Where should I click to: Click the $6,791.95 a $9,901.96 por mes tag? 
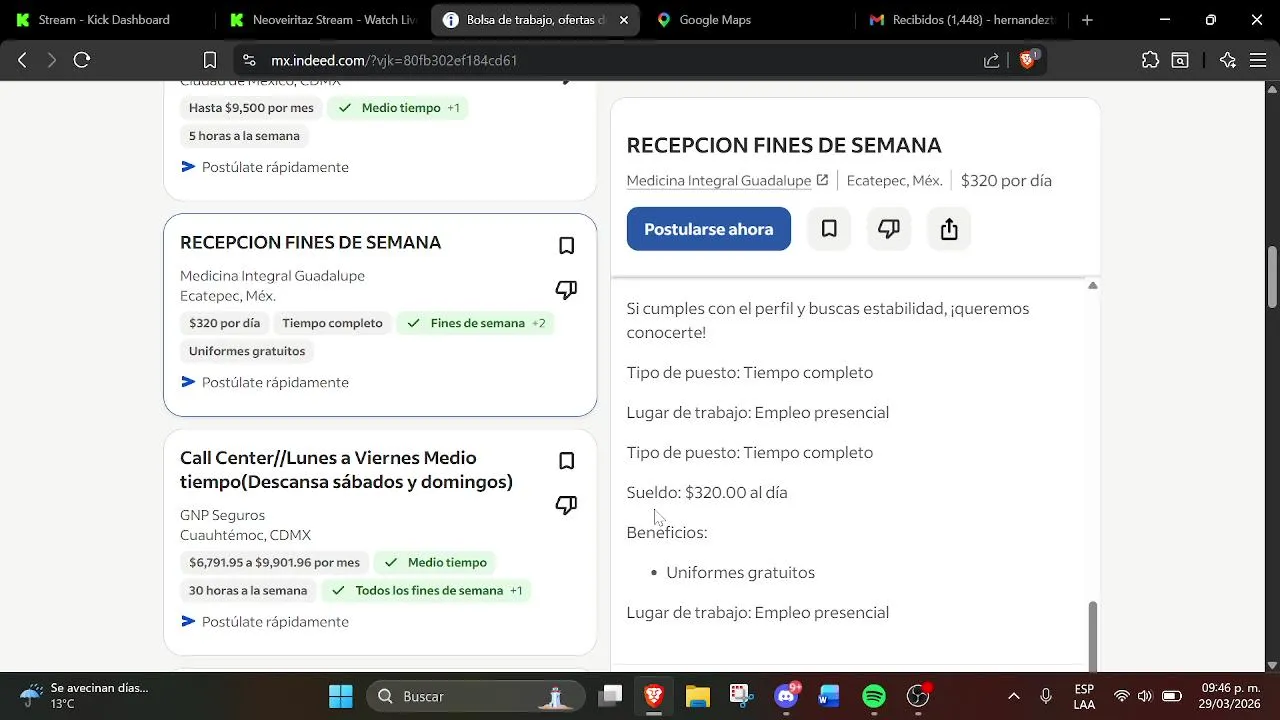(x=274, y=563)
